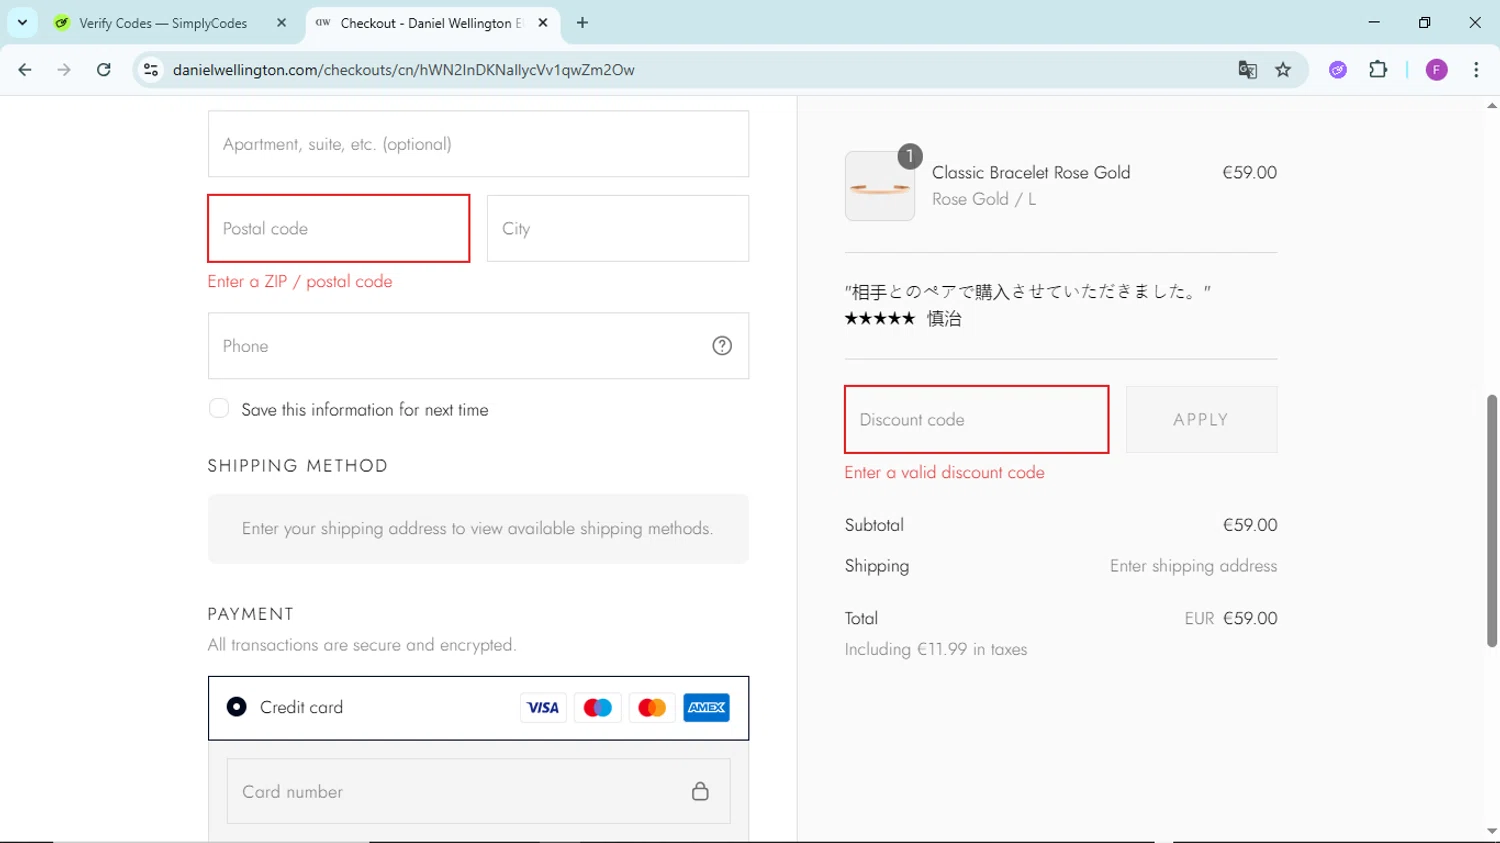Click the Total EUR €59.00 amount
Screen dimensions: 1500x843
point(1231,619)
